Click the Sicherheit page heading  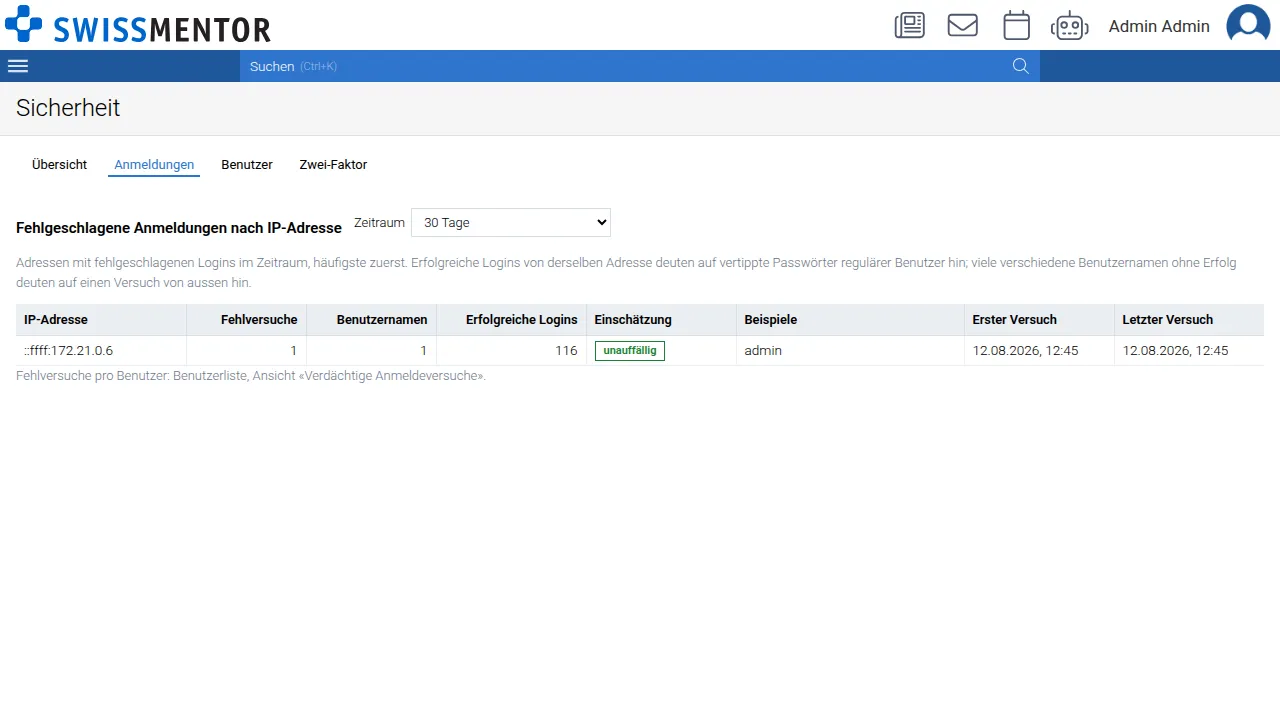[68, 108]
